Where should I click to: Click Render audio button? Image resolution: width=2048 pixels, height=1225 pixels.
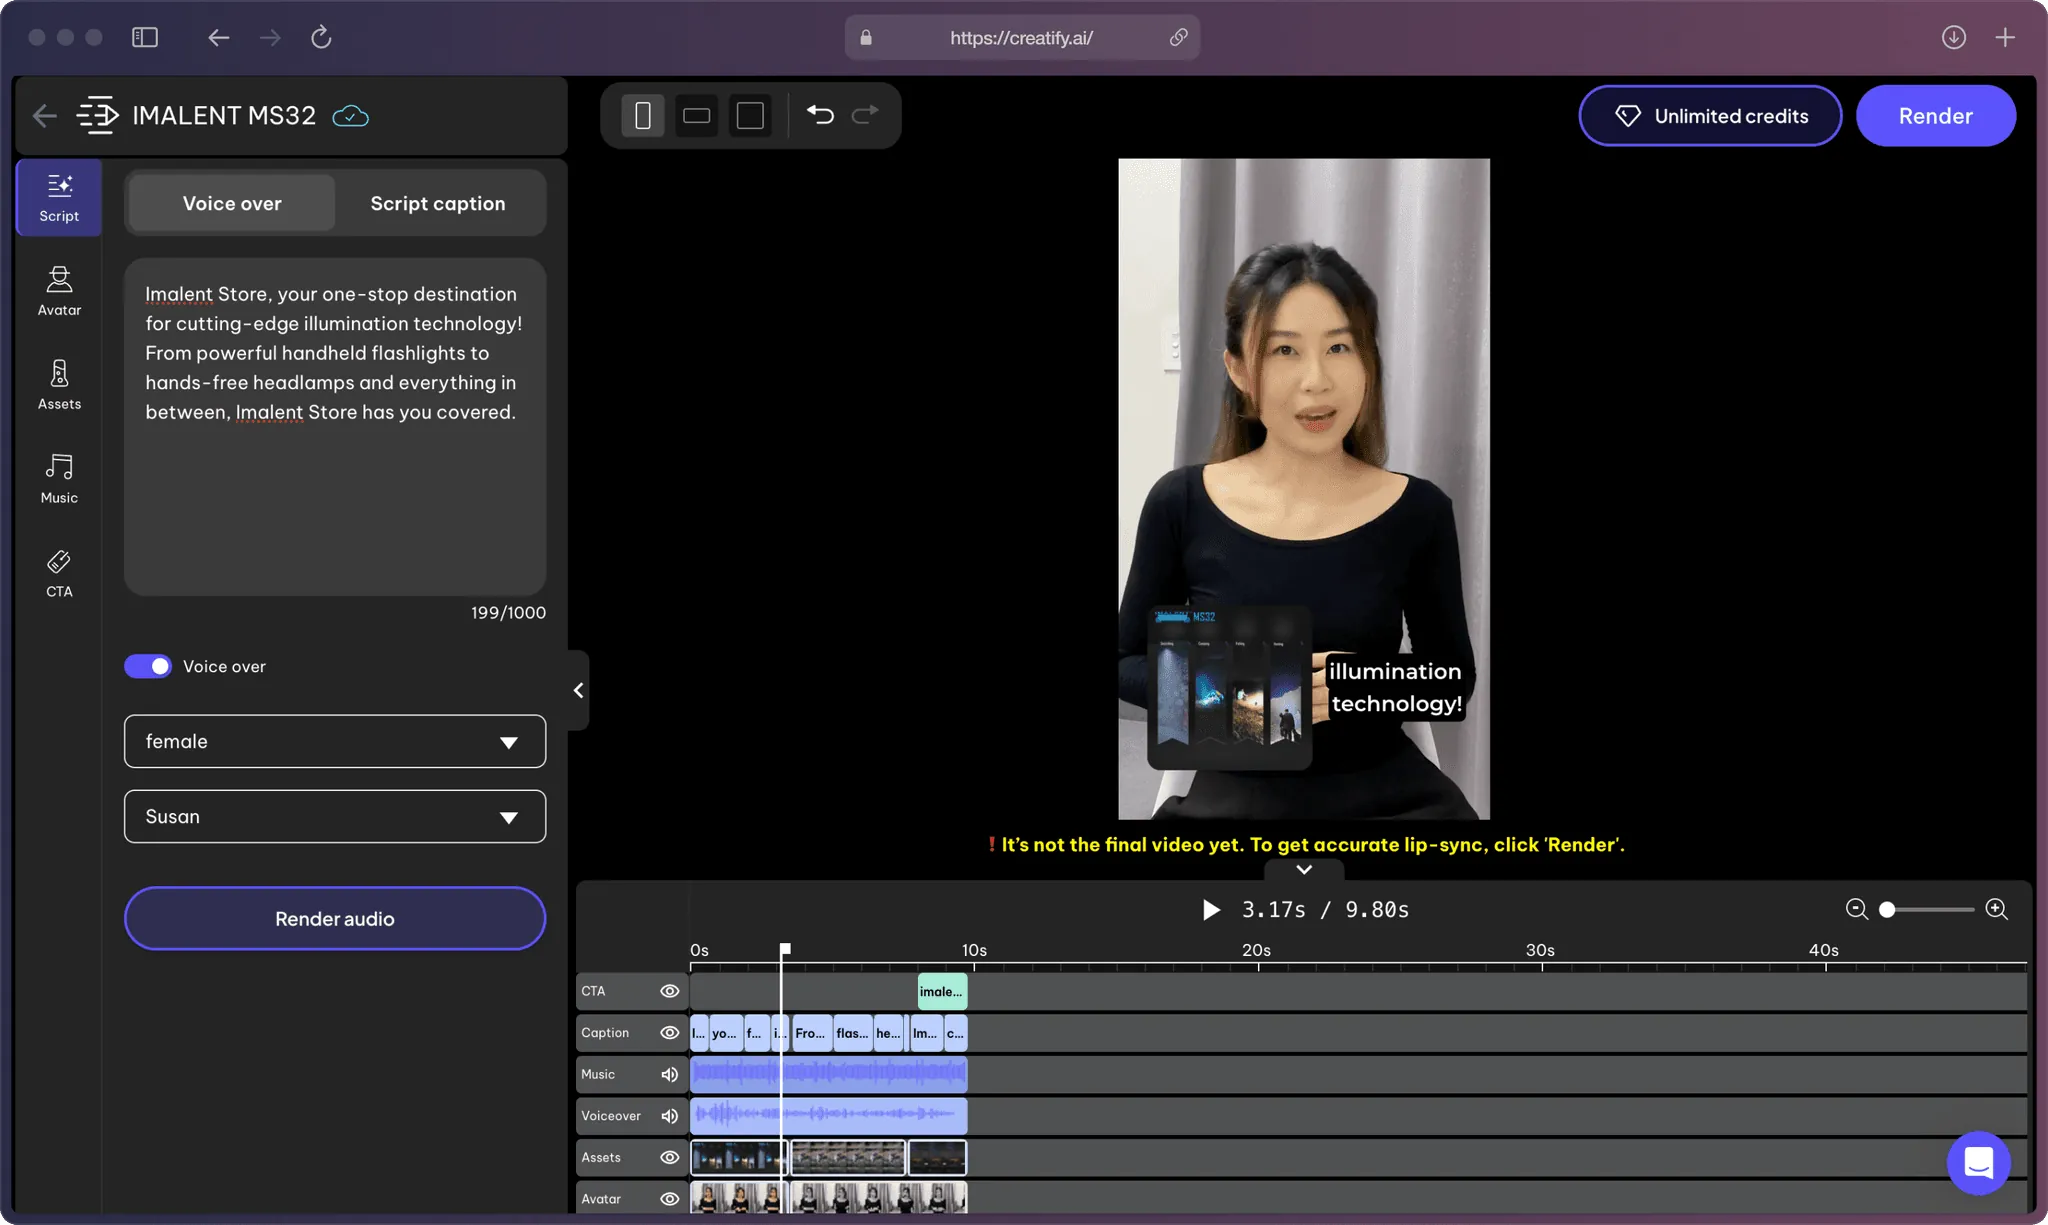click(x=335, y=918)
